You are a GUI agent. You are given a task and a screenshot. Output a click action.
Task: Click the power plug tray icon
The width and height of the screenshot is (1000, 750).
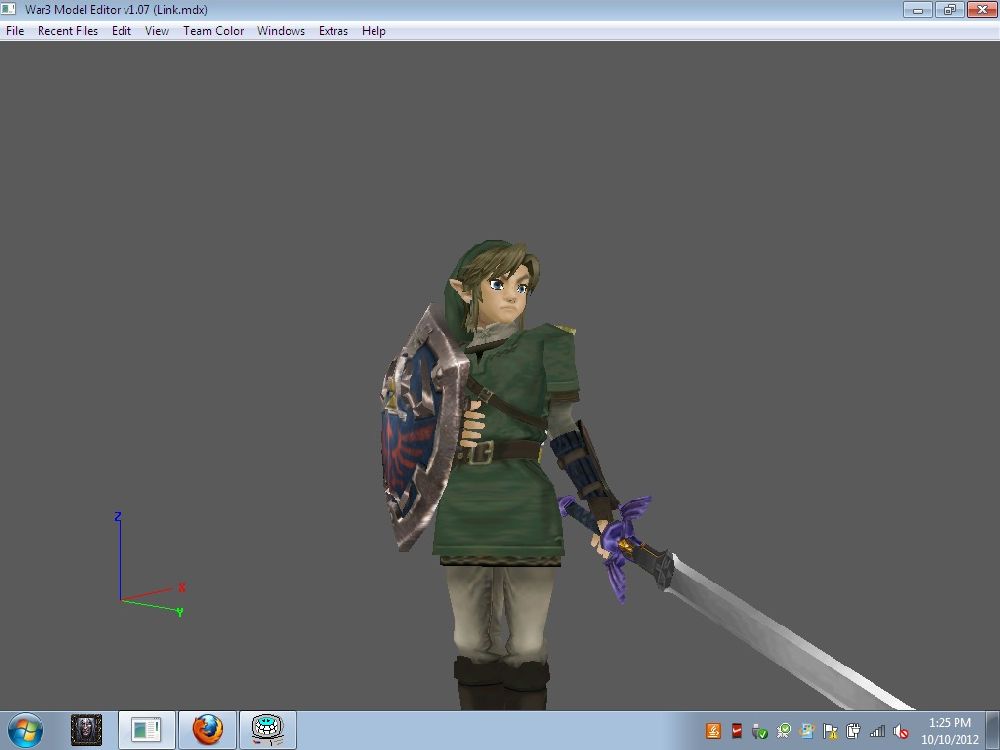pos(853,731)
